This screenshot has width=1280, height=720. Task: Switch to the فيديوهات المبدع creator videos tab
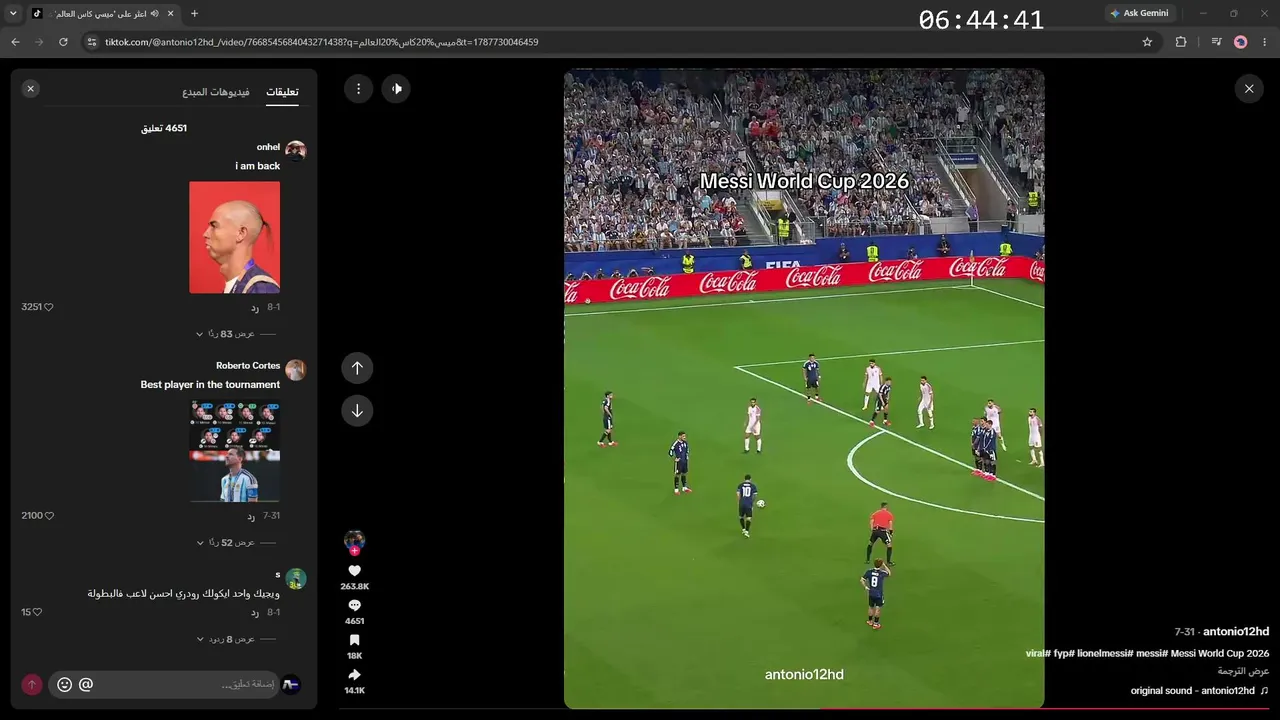(x=216, y=92)
